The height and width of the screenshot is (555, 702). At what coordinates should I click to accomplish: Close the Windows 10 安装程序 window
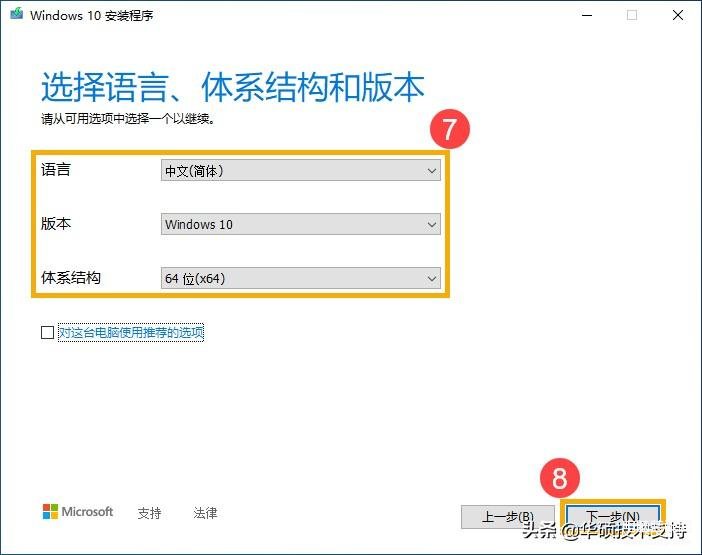click(678, 15)
